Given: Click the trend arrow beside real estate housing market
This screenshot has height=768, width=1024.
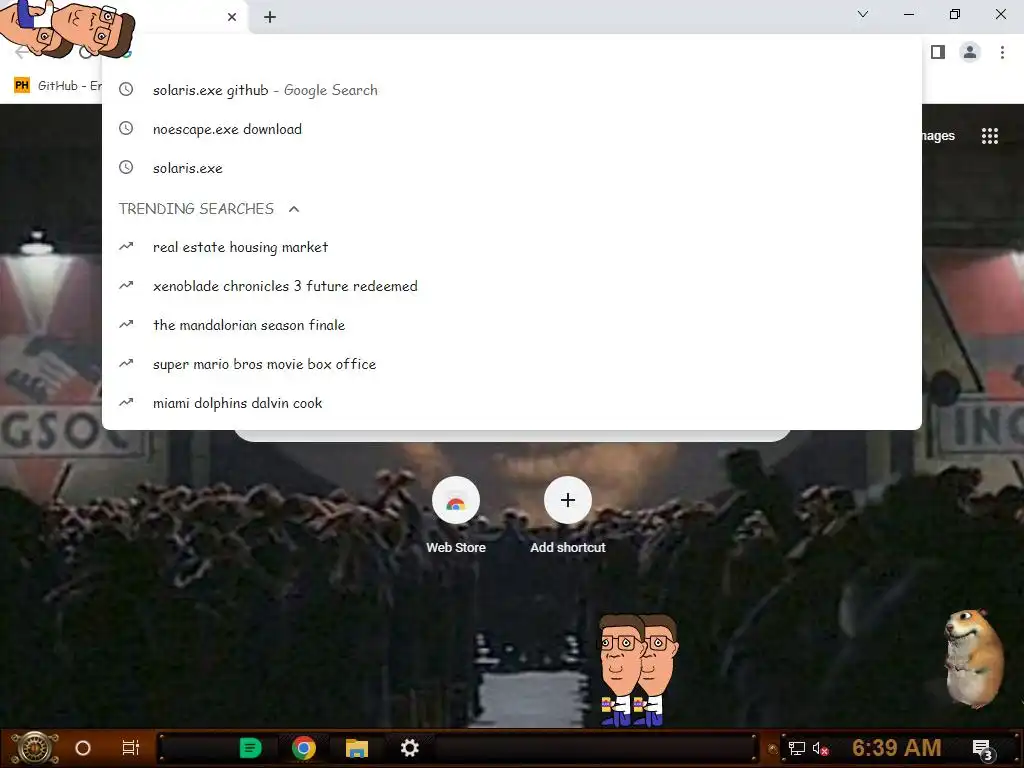Looking at the screenshot, I should [126, 246].
